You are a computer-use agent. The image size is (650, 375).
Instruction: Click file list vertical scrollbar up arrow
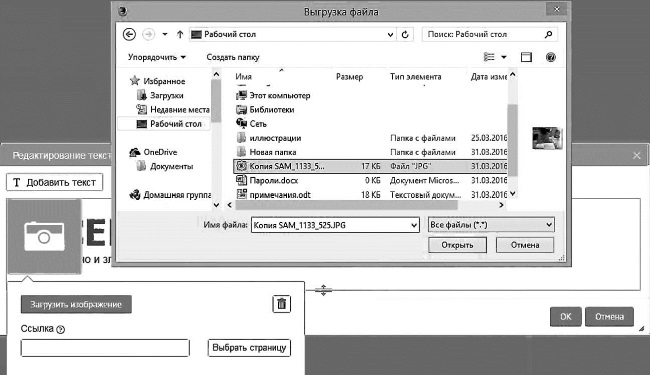(x=513, y=75)
